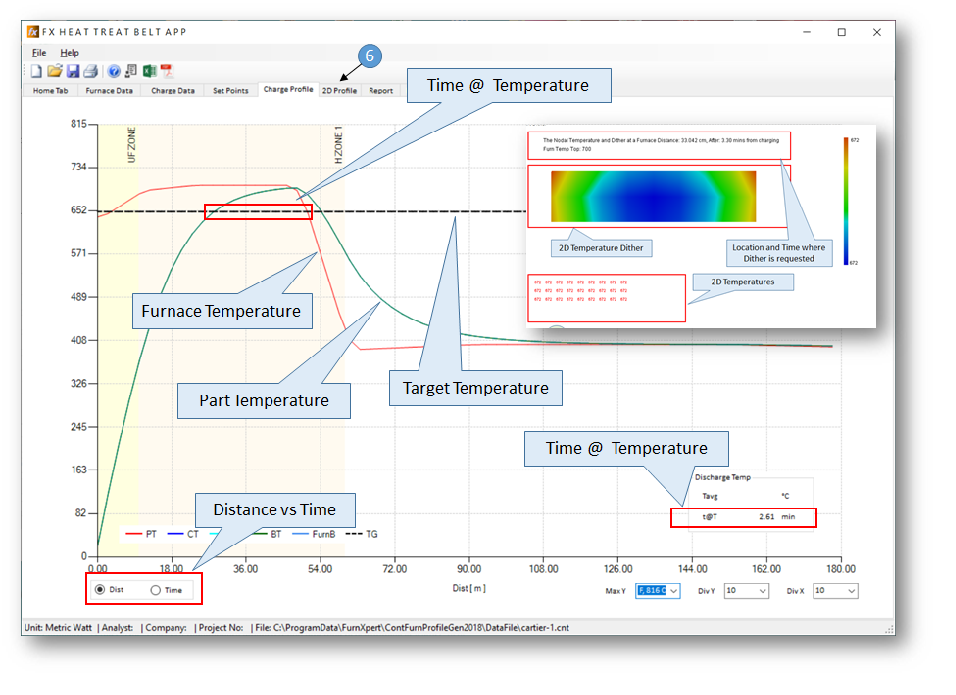
Task: Click the FurnB legend entry
Action: (x=313, y=534)
